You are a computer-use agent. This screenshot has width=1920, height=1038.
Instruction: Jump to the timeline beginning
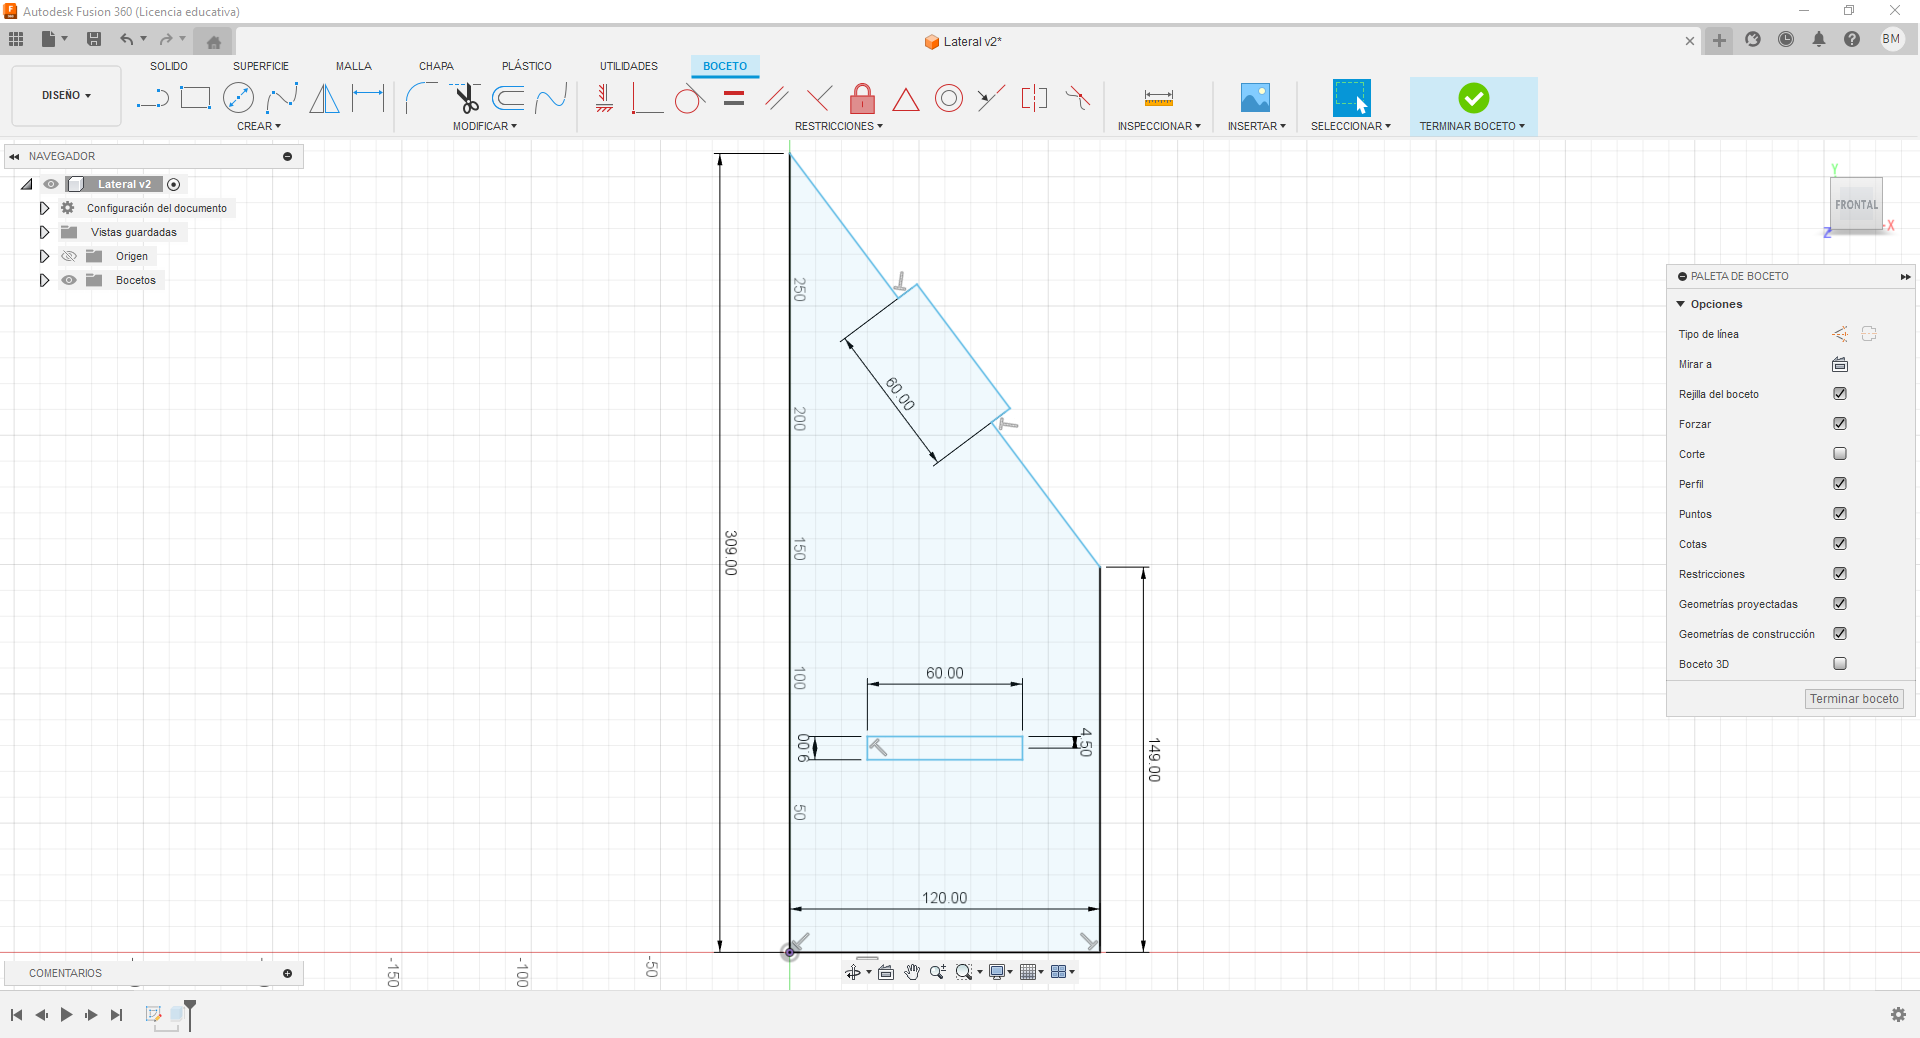16,1015
